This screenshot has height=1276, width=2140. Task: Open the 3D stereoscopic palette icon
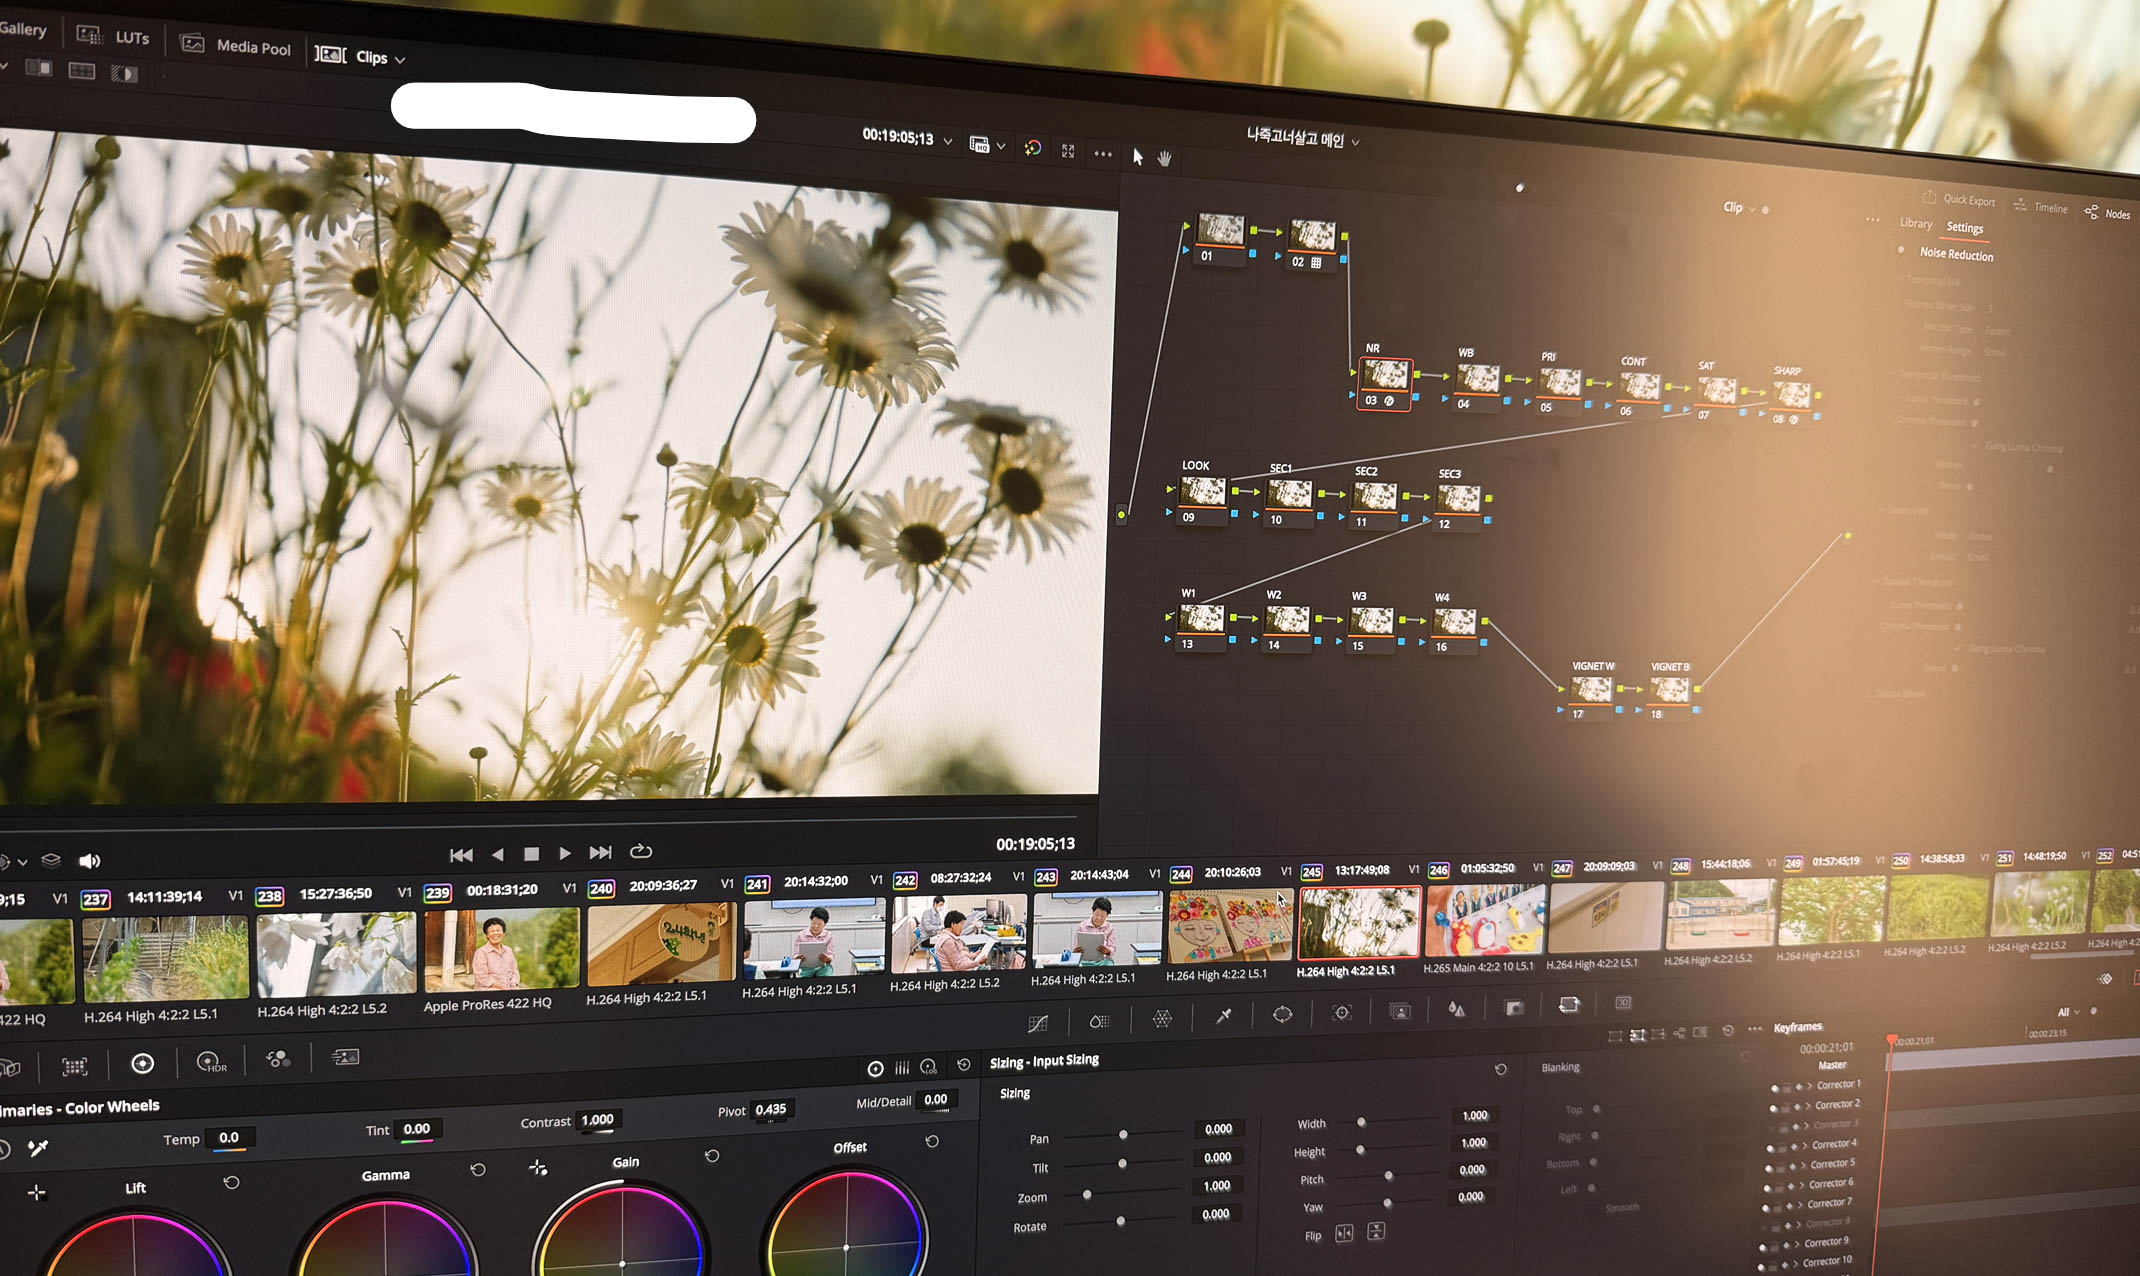(1623, 1002)
